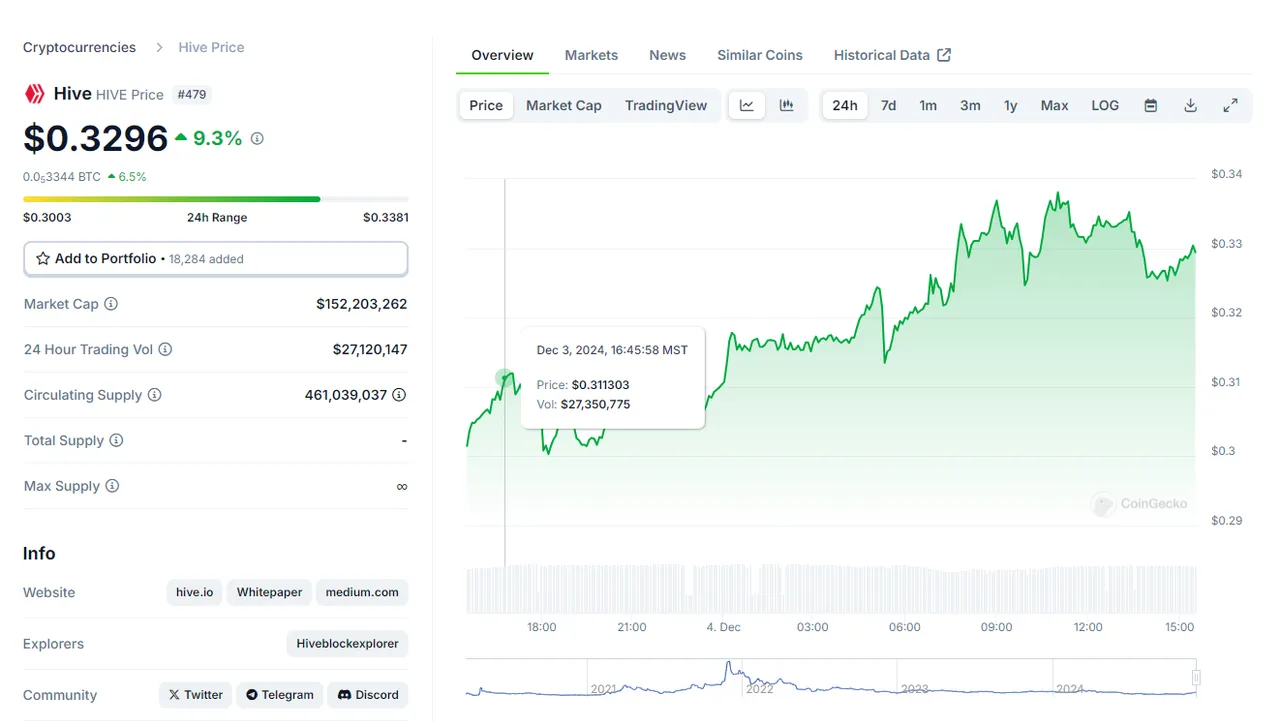Toggle the Price chart view

tap(486, 105)
